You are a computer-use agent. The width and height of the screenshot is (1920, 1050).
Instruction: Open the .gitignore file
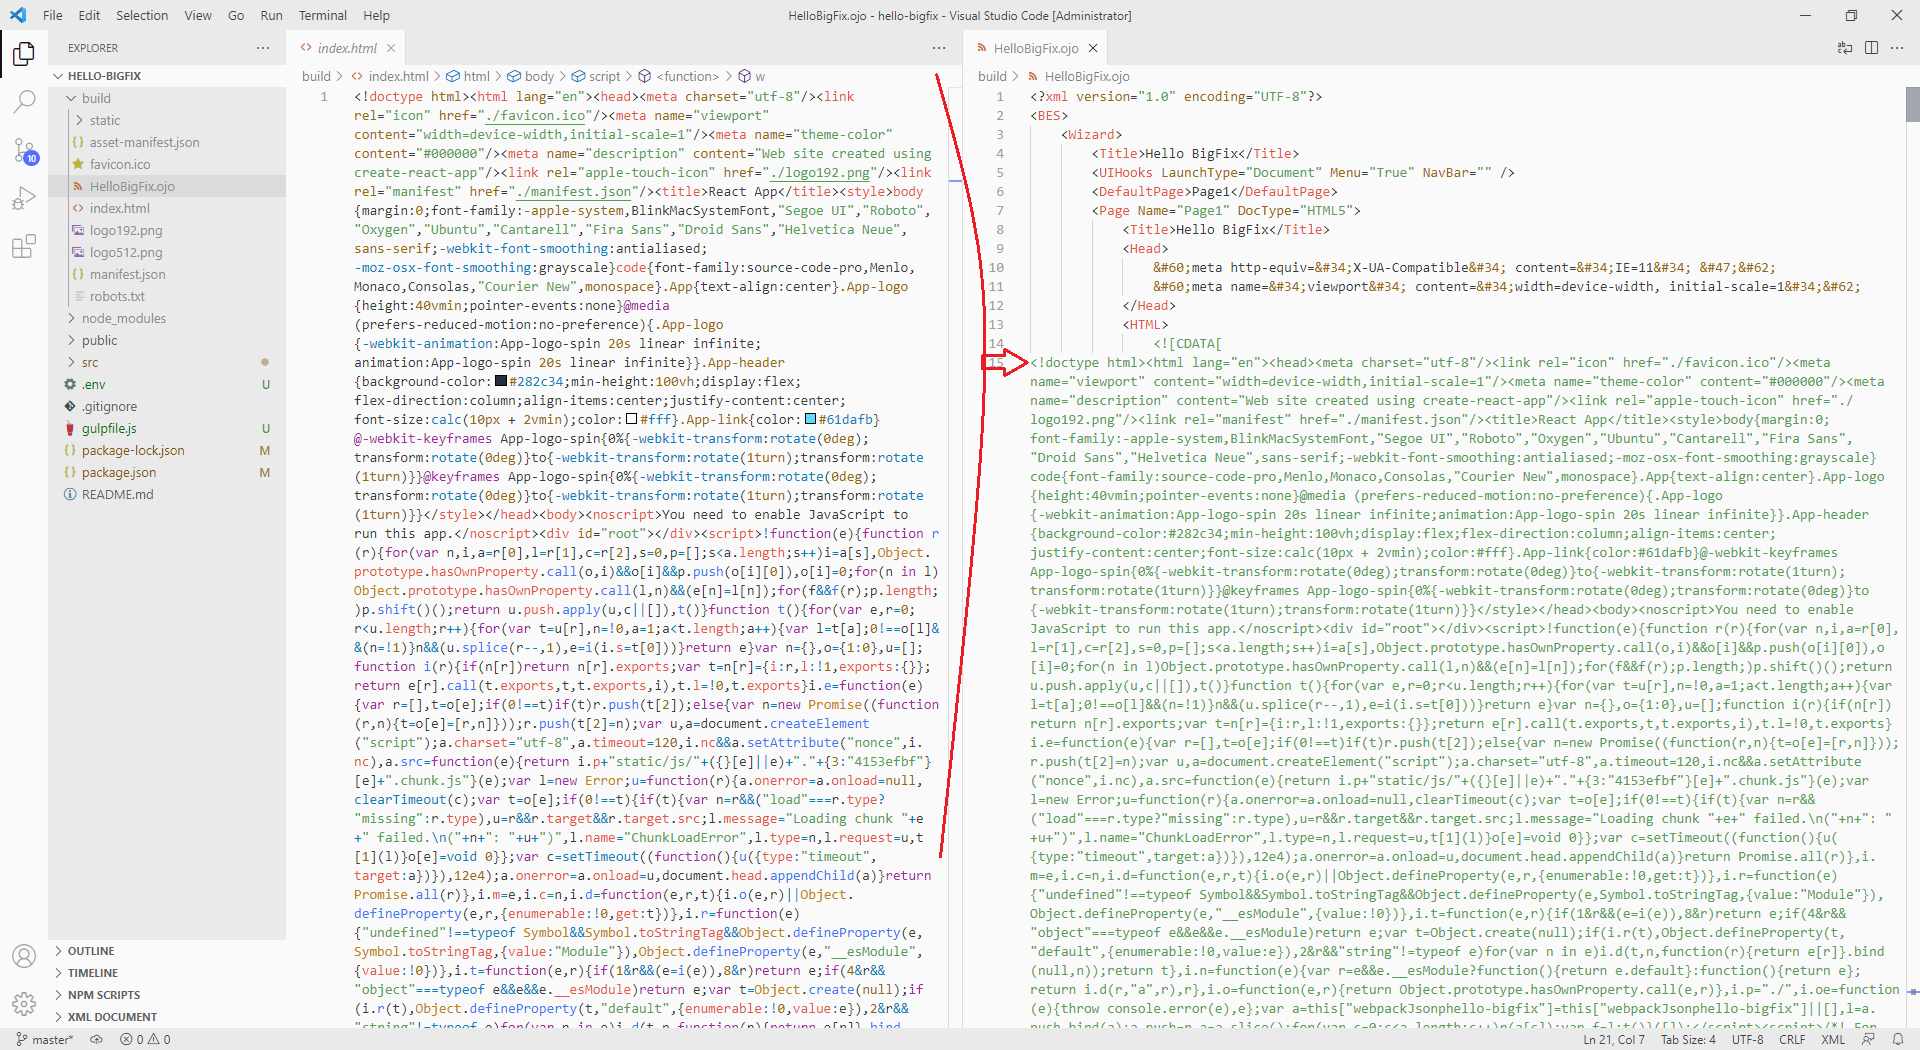pyautogui.click(x=167, y=406)
